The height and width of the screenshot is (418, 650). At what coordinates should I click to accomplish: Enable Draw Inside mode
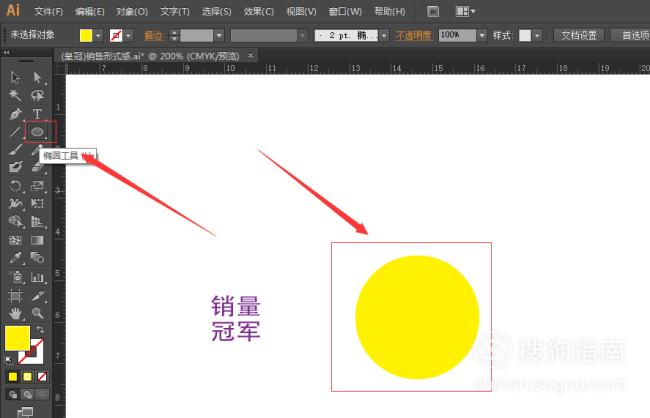coord(42,394)
